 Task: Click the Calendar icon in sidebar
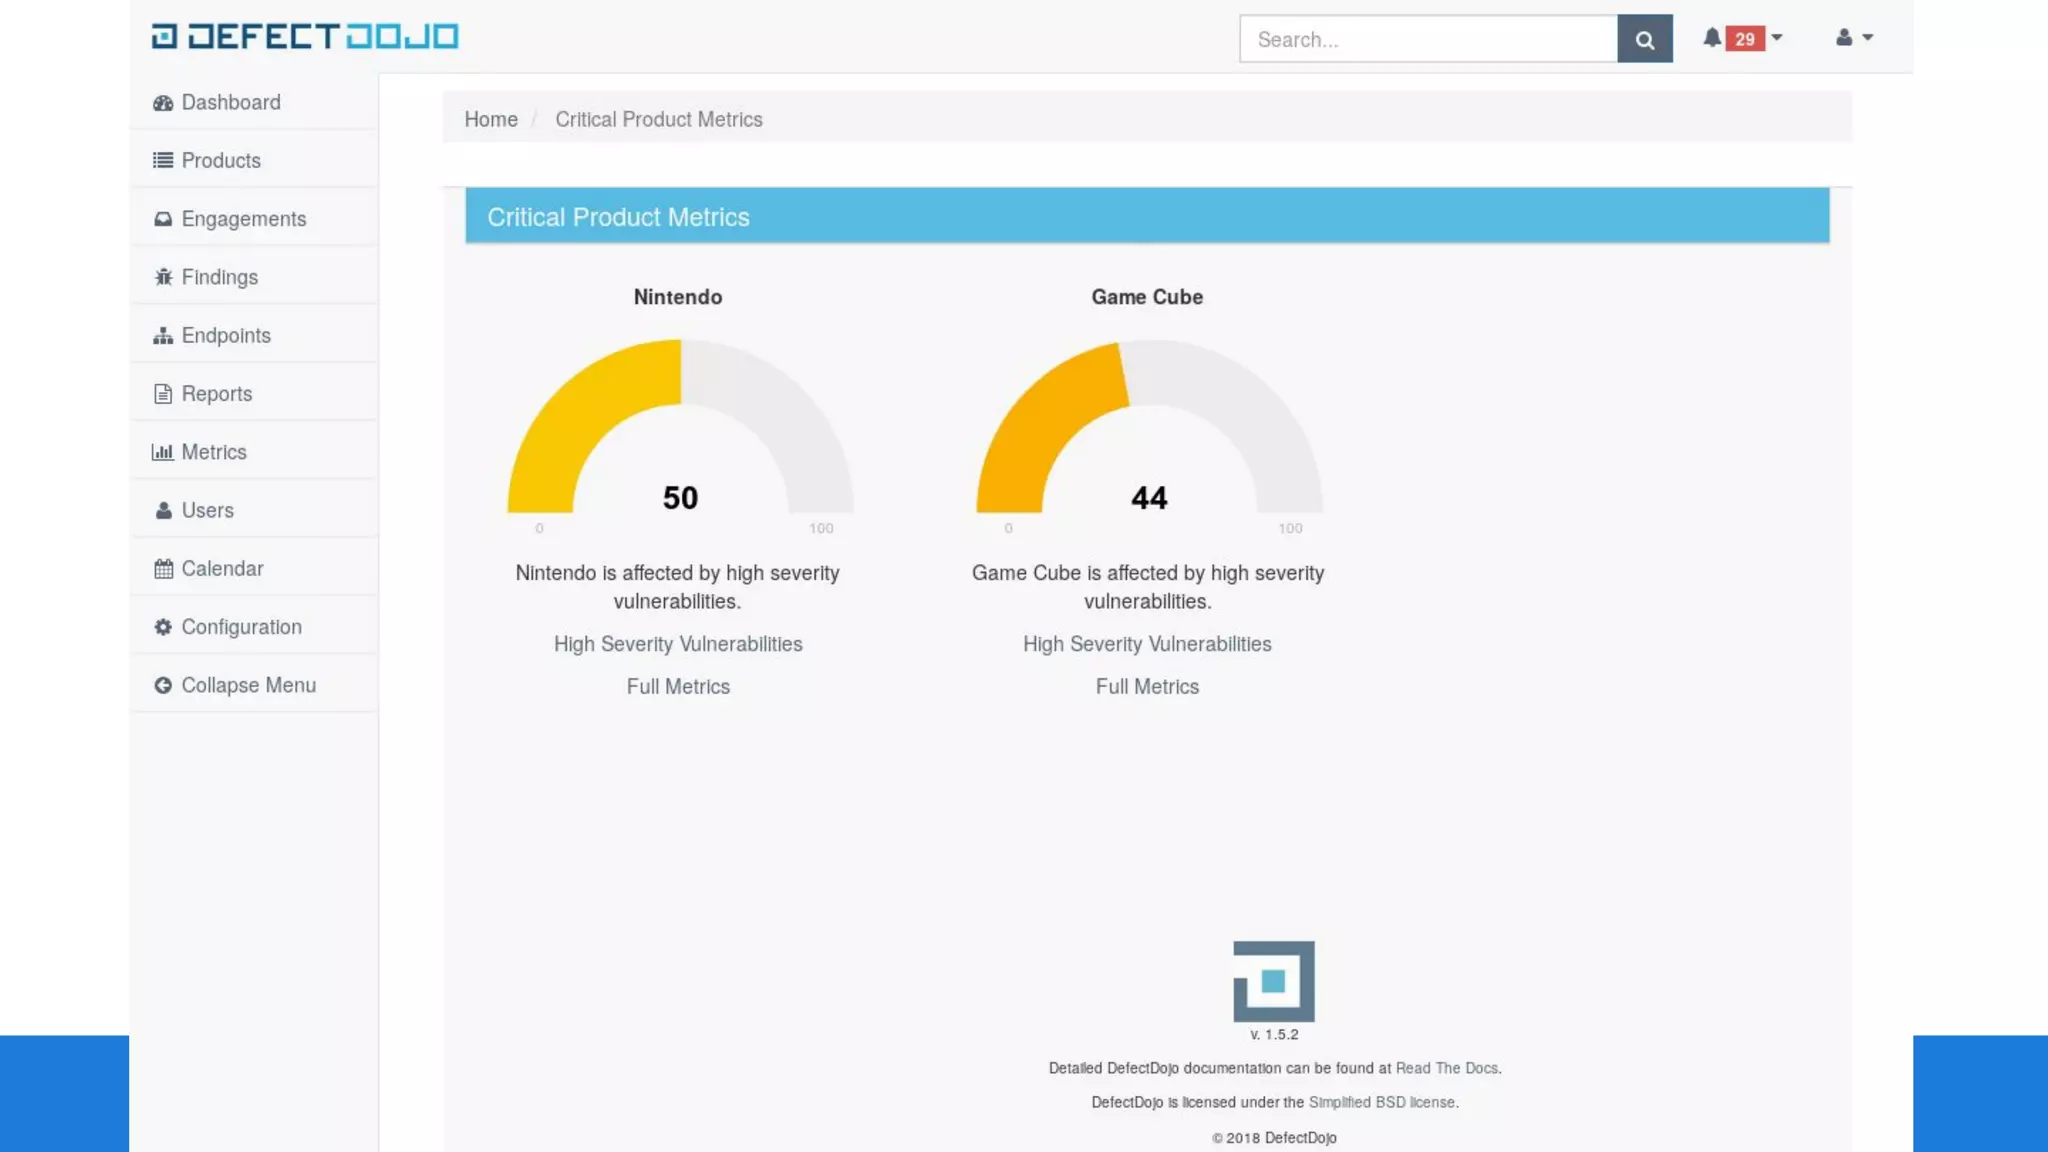tap(164, 569)
